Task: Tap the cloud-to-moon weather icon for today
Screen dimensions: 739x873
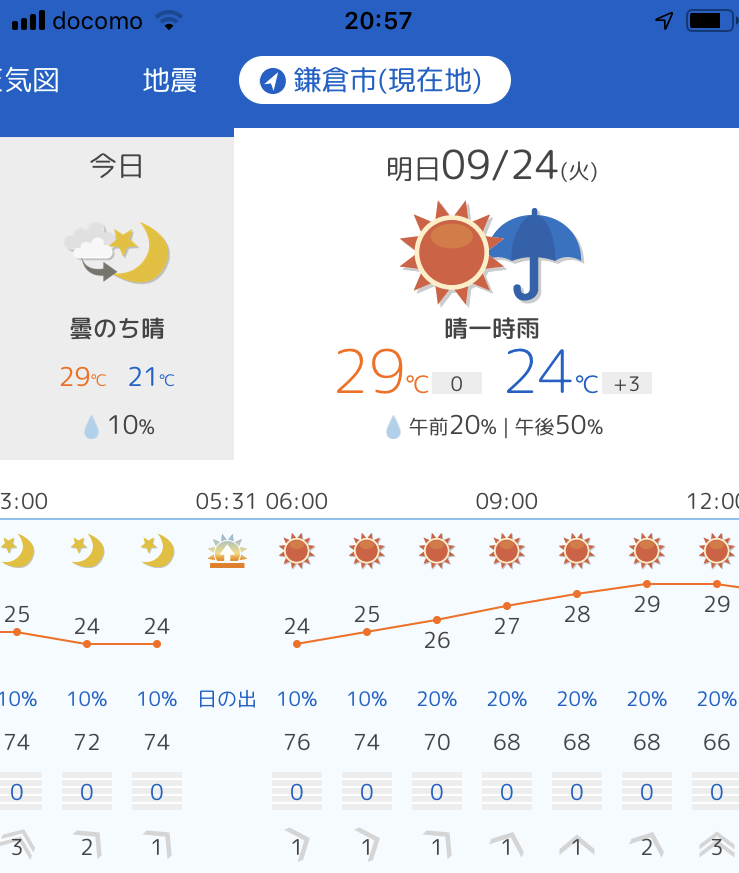Action: point(117,253)
